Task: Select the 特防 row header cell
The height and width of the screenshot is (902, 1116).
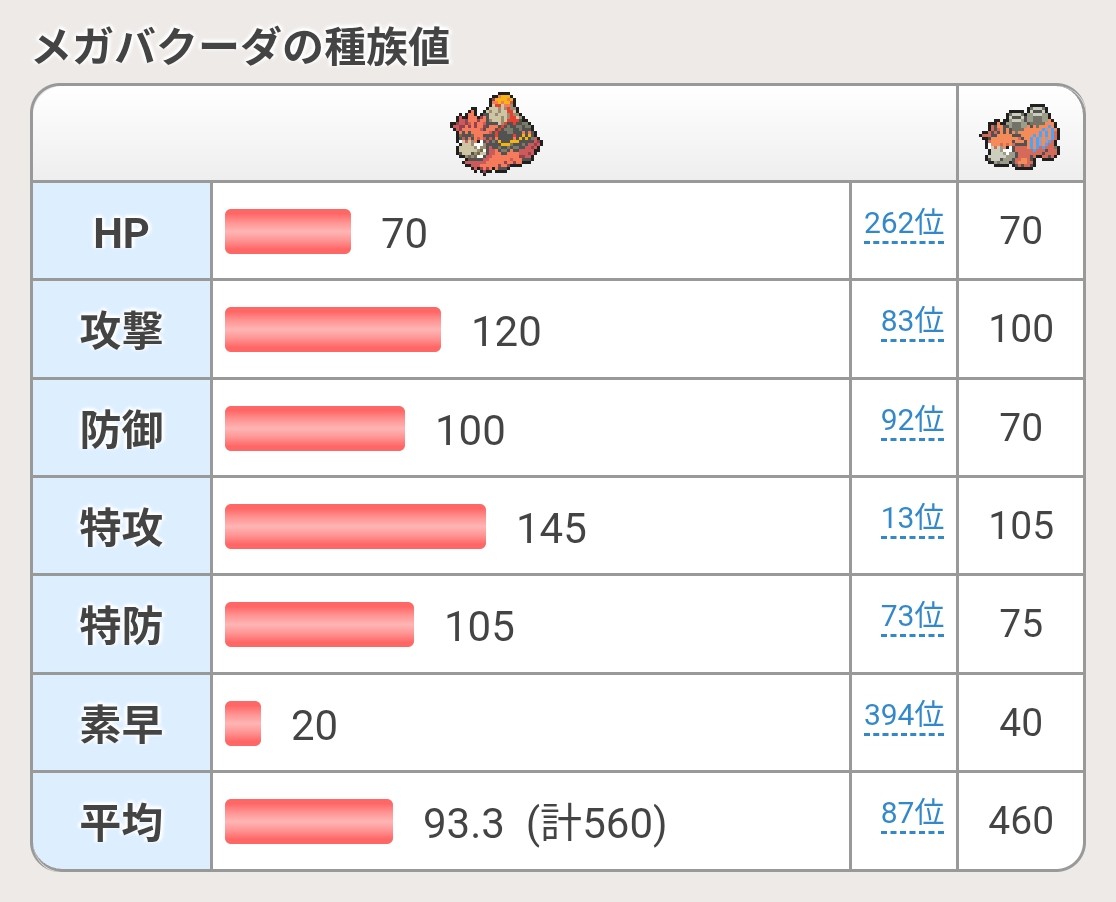Action: [x=122, y=624]
